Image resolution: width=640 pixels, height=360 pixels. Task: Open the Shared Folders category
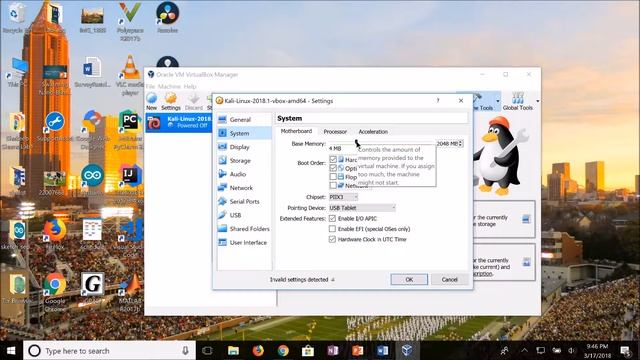click(x=244, y=229)
